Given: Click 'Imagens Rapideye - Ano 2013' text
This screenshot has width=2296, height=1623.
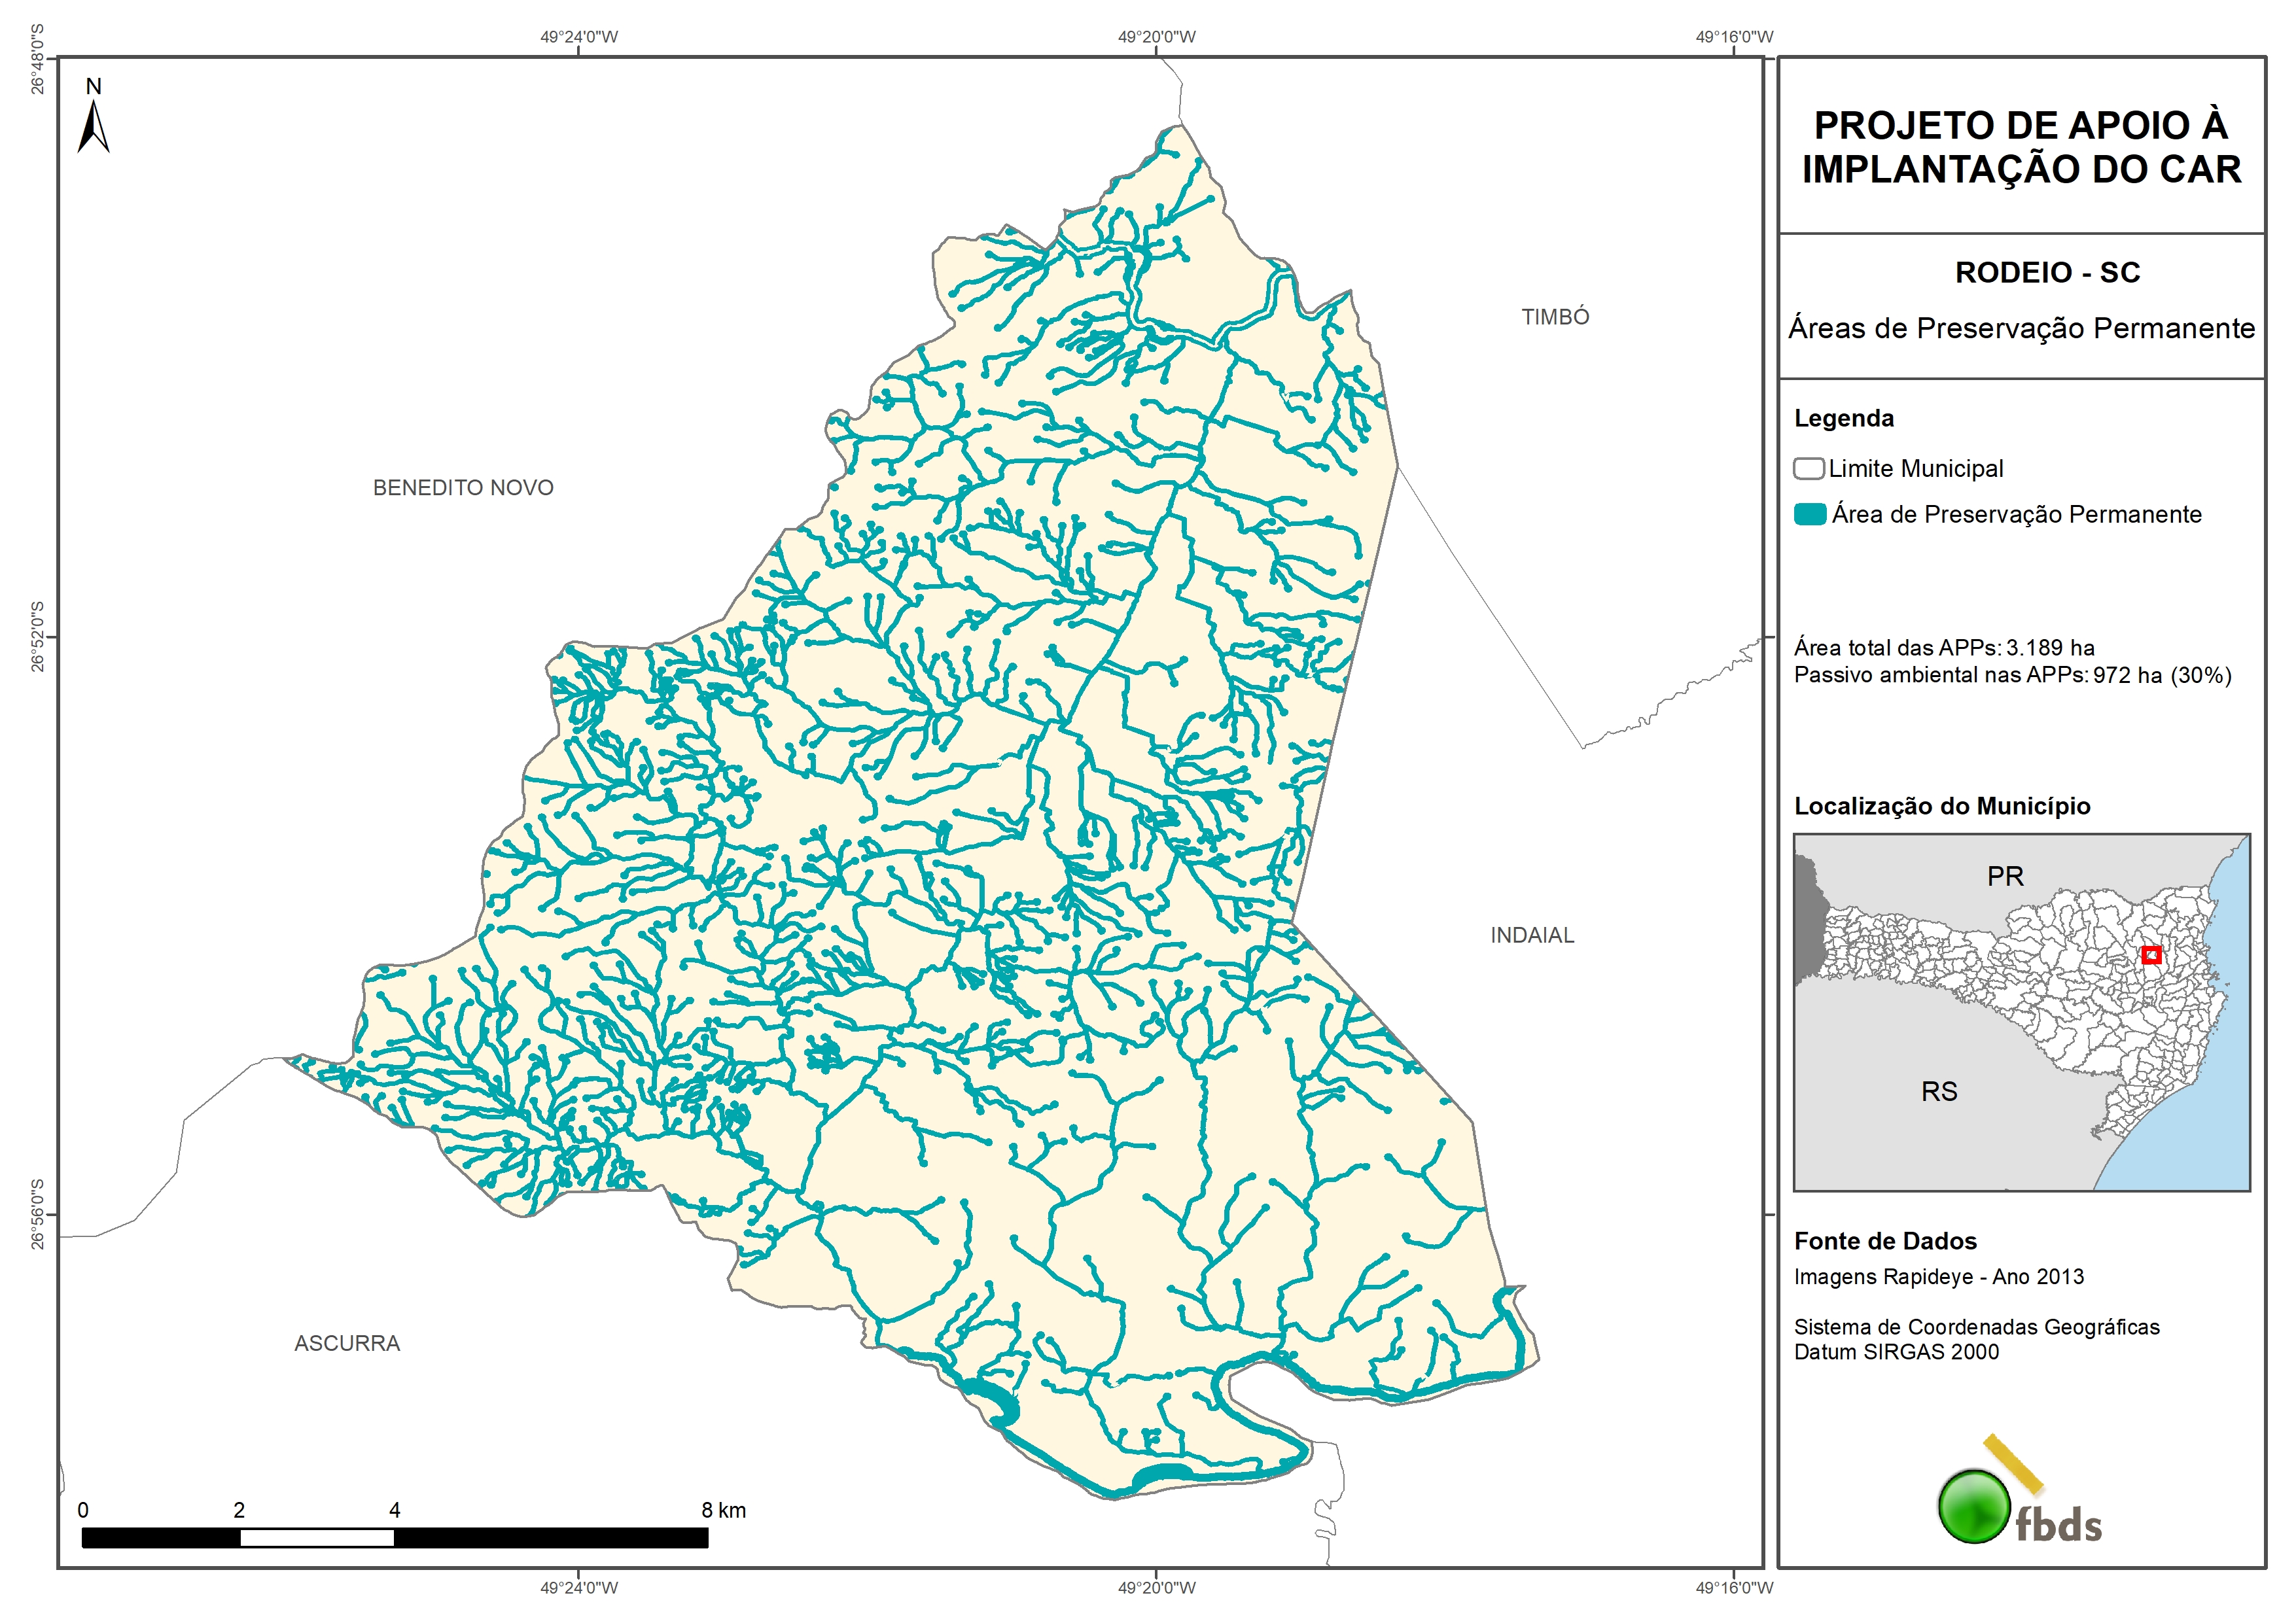Looking at the screenshot, I should (1939, 1277).
